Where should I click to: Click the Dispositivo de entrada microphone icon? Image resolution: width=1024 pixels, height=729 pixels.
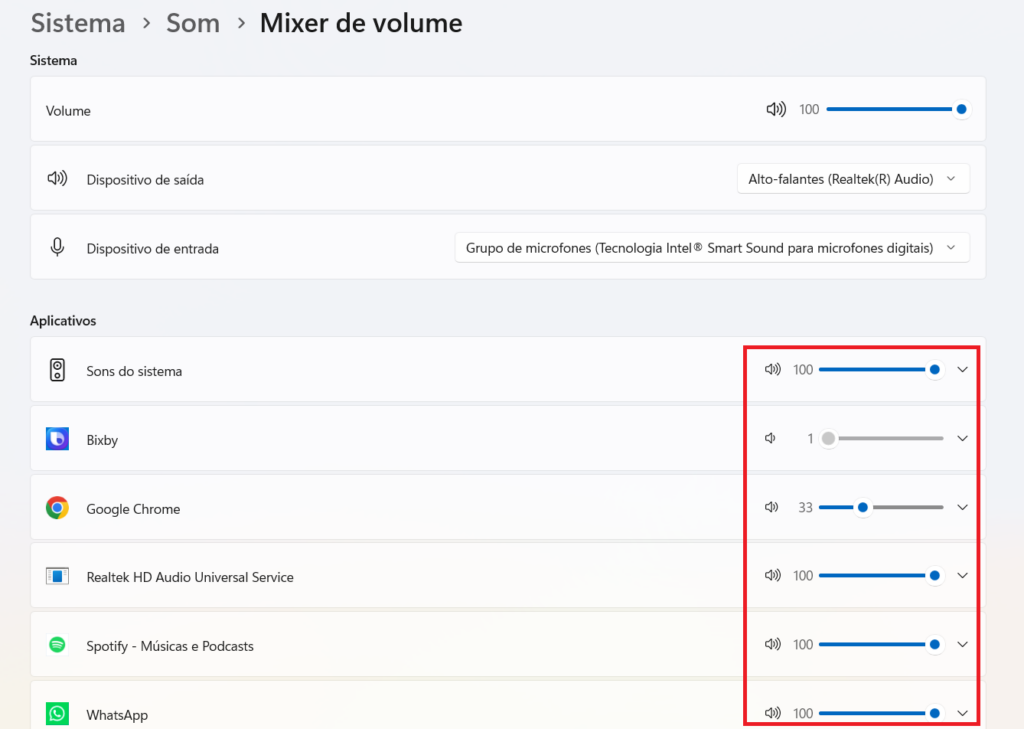click(x=57, y=247)
